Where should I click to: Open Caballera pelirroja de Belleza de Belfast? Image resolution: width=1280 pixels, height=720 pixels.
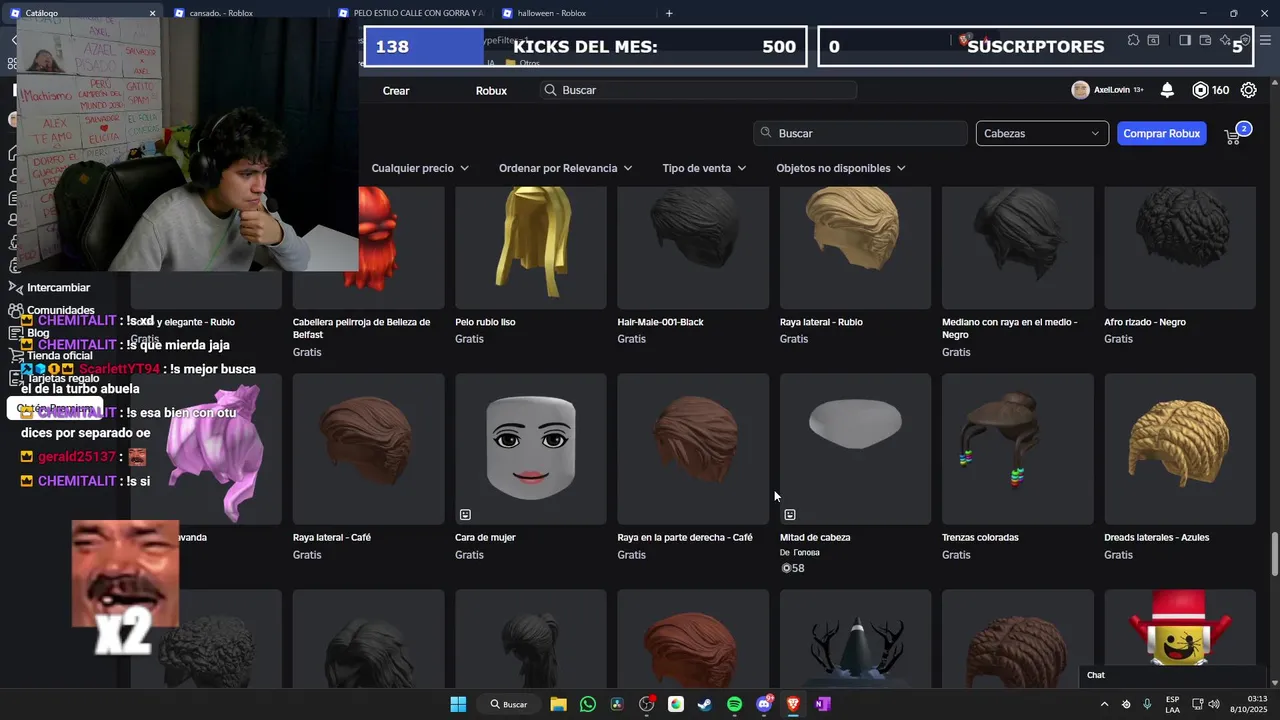pos(361,329)
